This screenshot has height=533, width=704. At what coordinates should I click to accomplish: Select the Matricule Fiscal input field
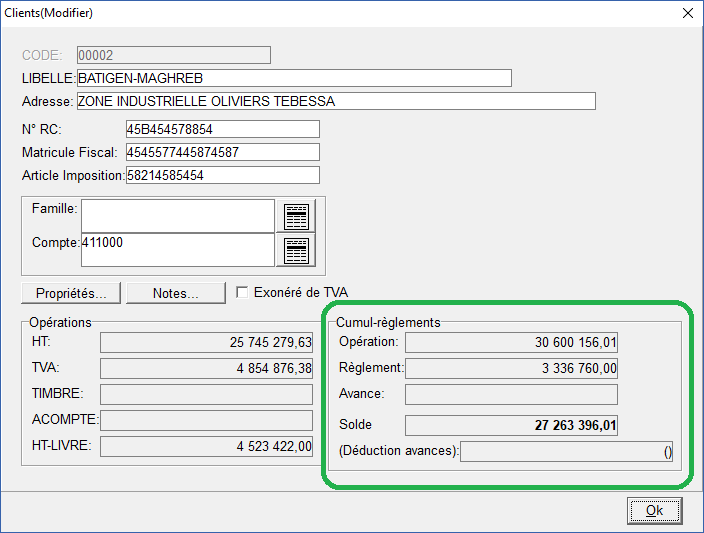coord(223,152)
